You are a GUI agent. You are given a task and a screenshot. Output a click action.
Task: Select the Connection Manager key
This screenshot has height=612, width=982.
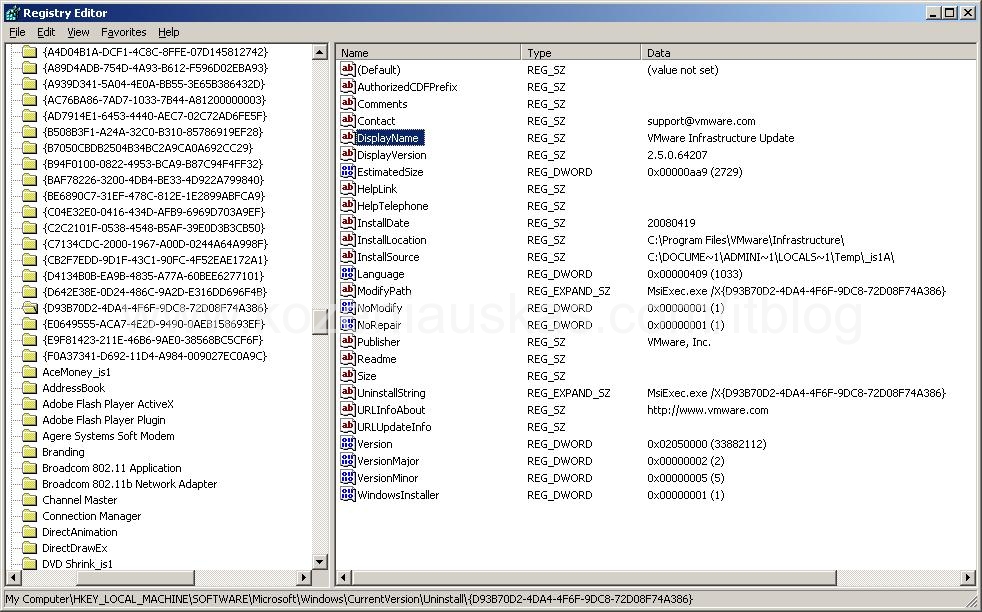click(91, 516)
